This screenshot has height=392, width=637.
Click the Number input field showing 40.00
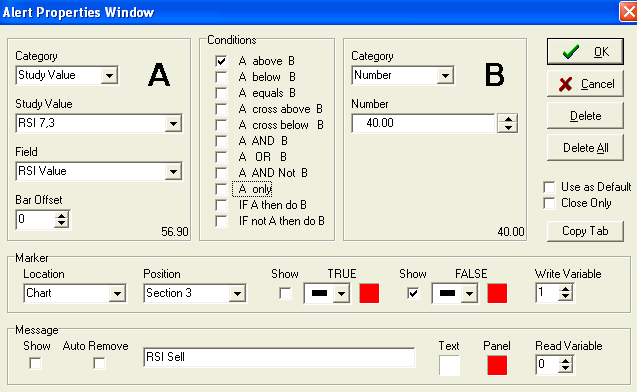[x=424, y=123]
